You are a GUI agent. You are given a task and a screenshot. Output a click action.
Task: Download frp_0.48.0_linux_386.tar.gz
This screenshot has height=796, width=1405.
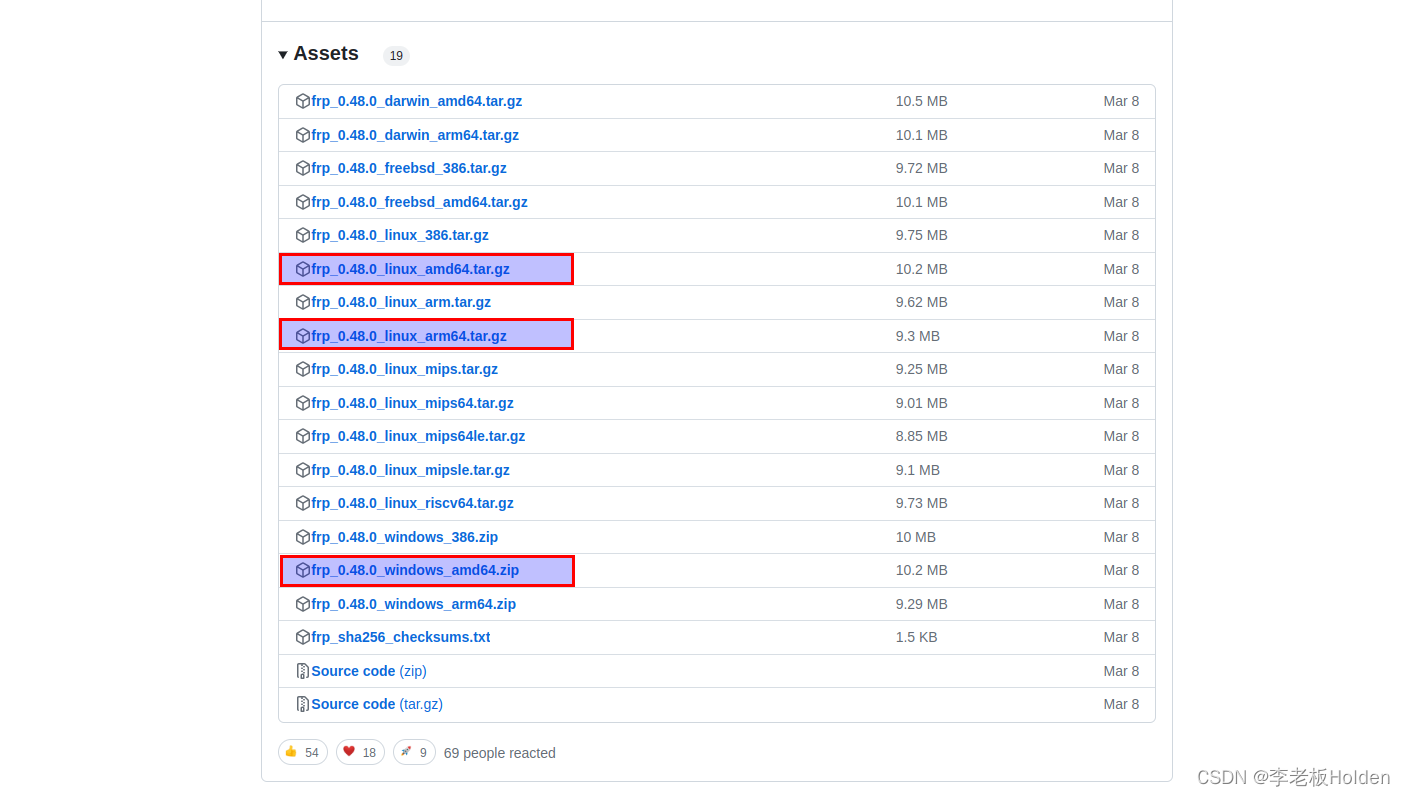click(x=400, y=235)
